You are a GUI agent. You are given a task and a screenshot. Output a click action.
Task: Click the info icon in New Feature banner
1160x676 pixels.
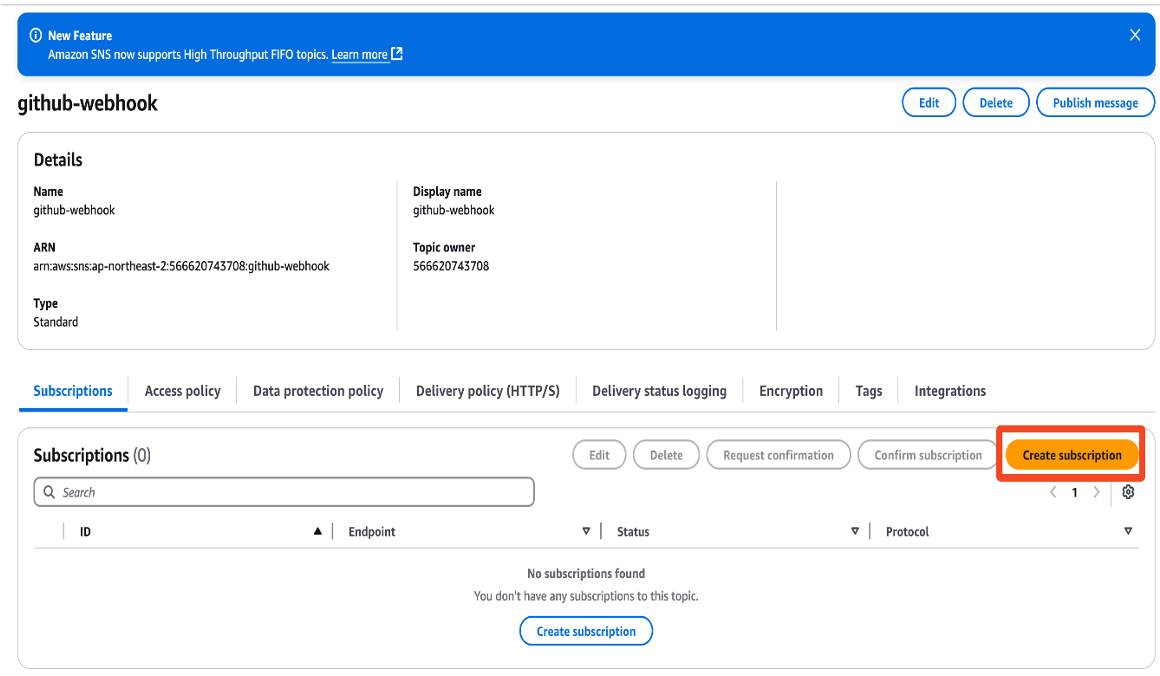(36, 35)
